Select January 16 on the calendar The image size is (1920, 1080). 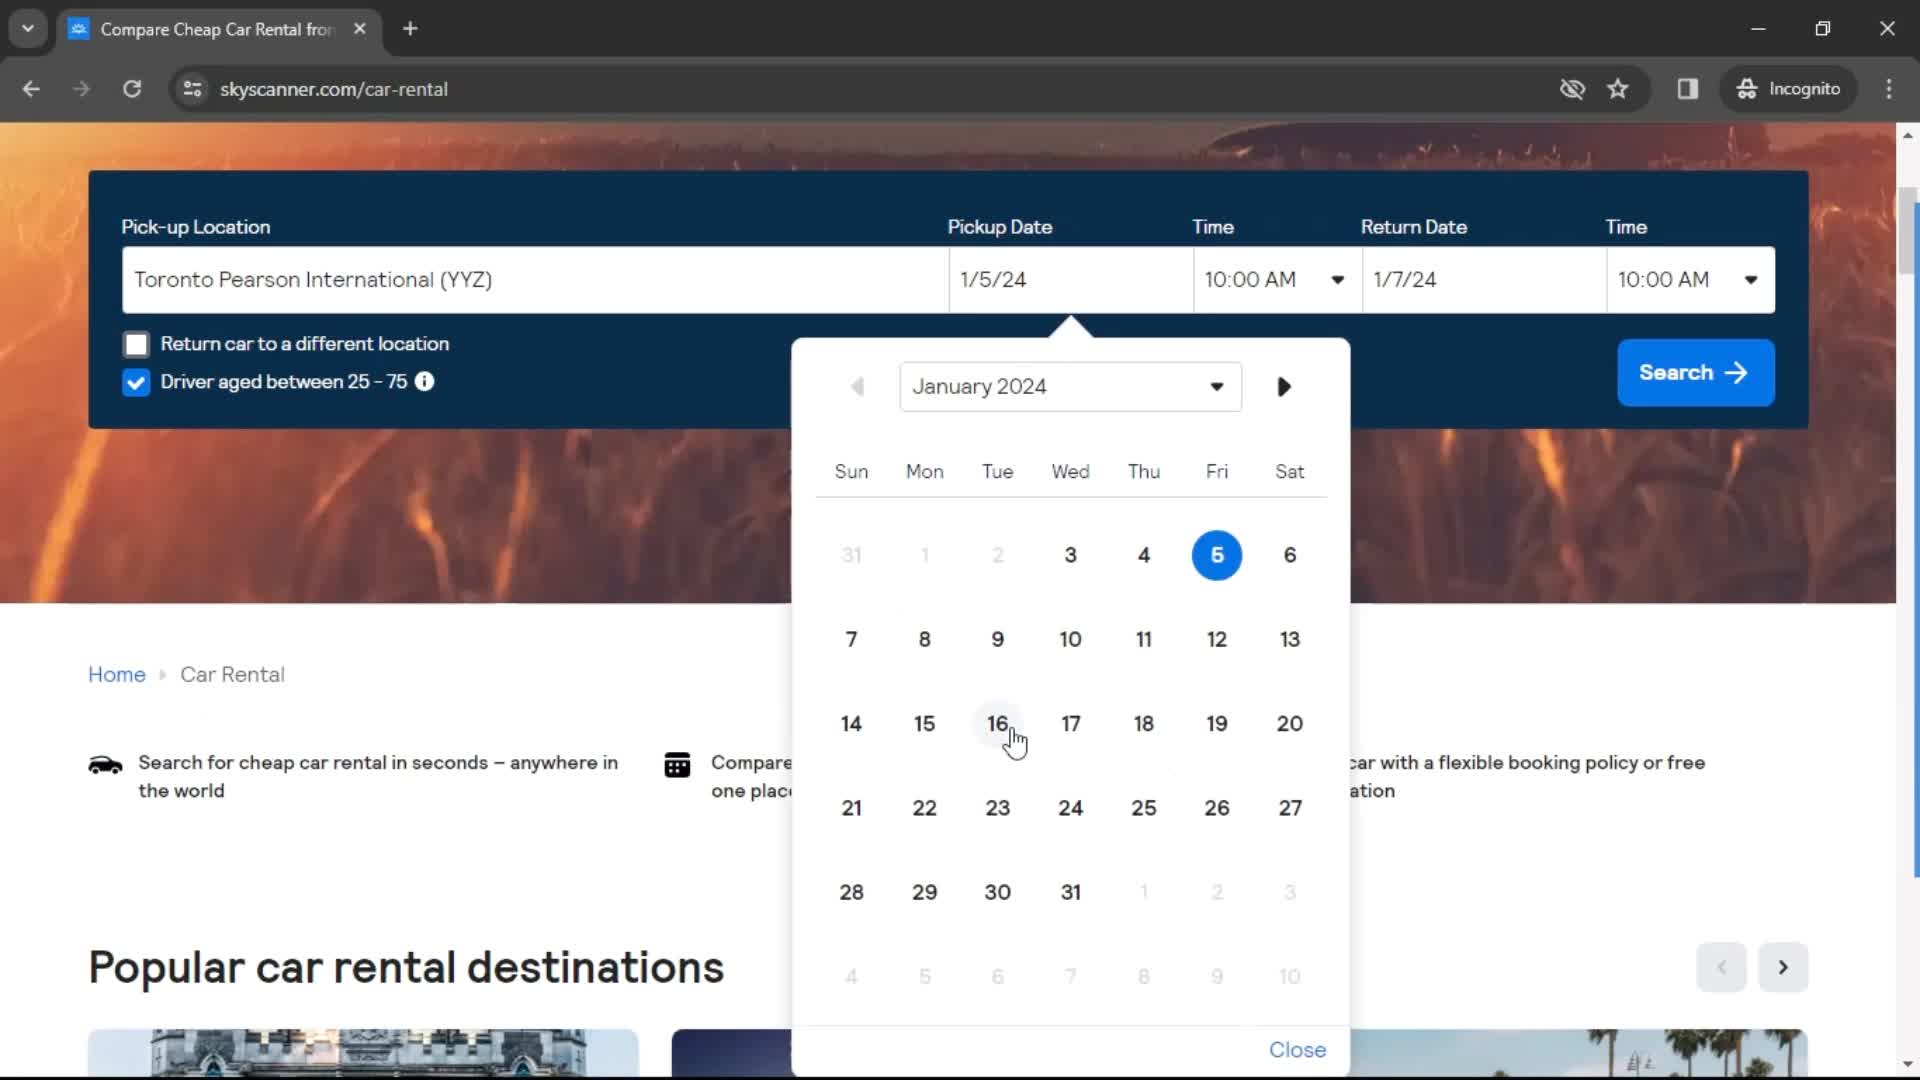tap(997, 723)
